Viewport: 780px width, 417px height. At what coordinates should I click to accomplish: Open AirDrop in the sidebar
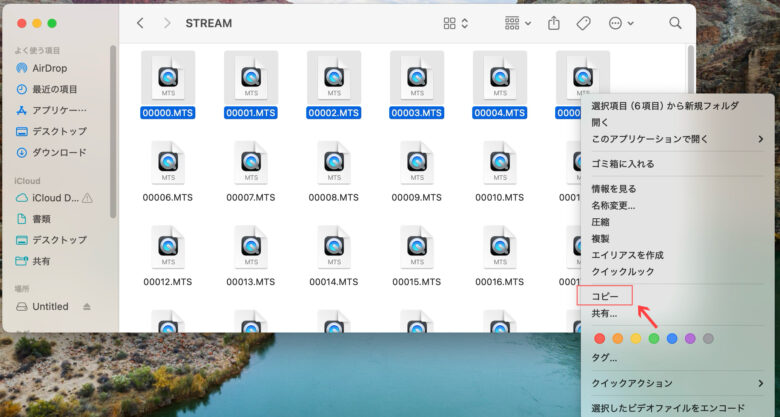(49, 68)
